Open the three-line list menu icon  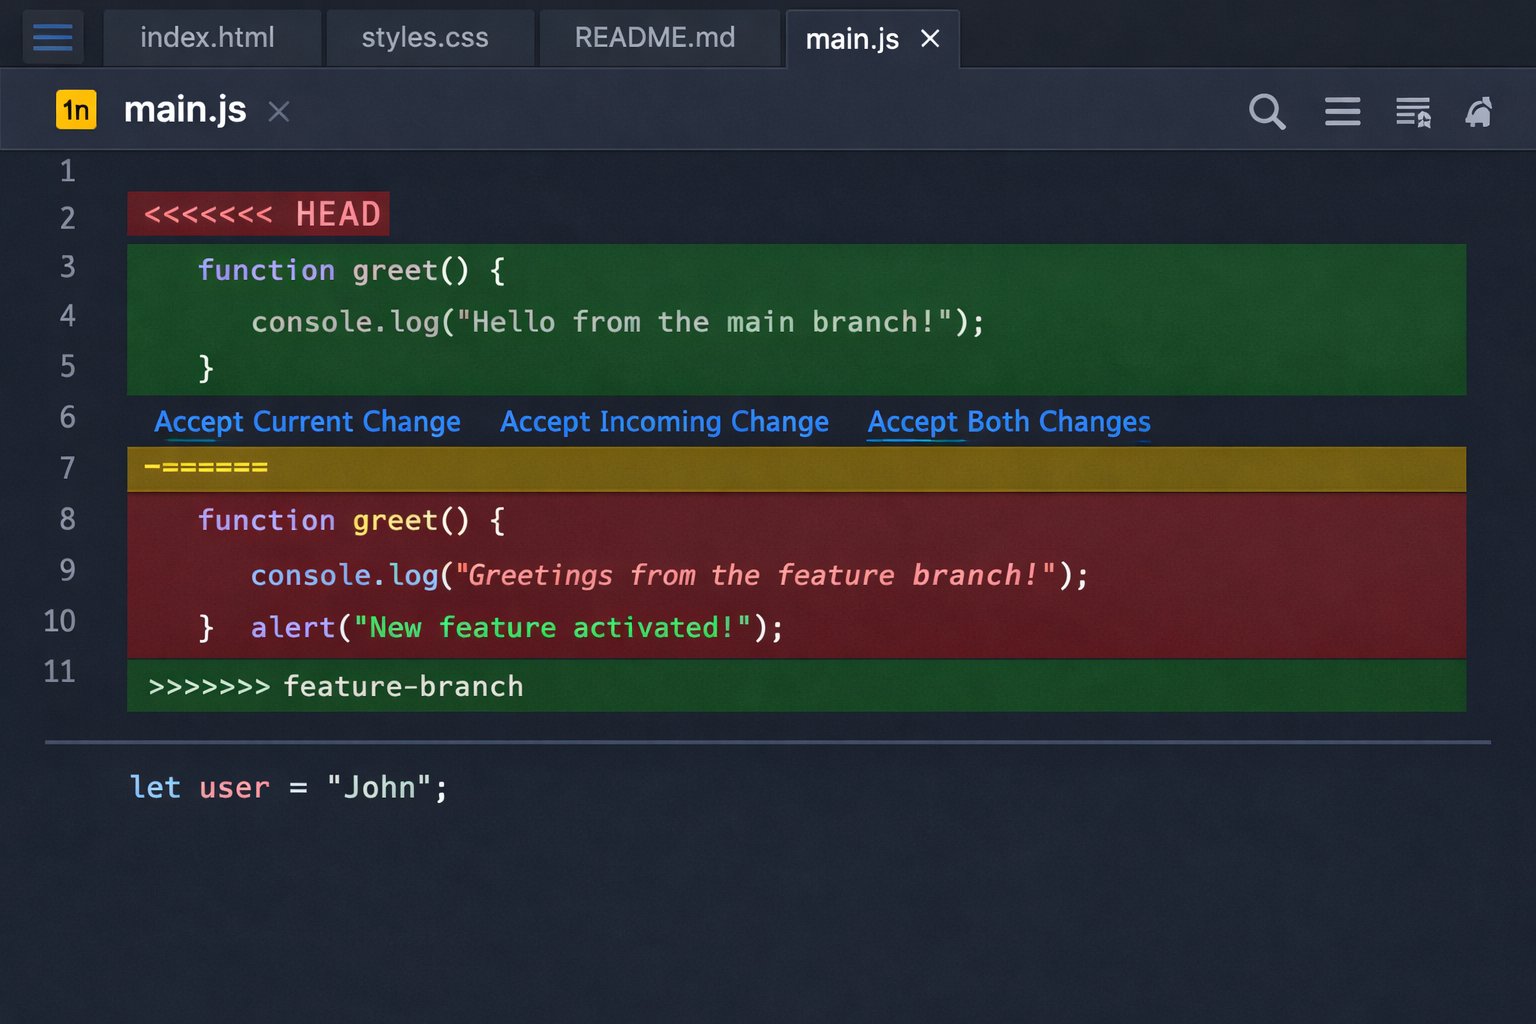[1342, 111]
